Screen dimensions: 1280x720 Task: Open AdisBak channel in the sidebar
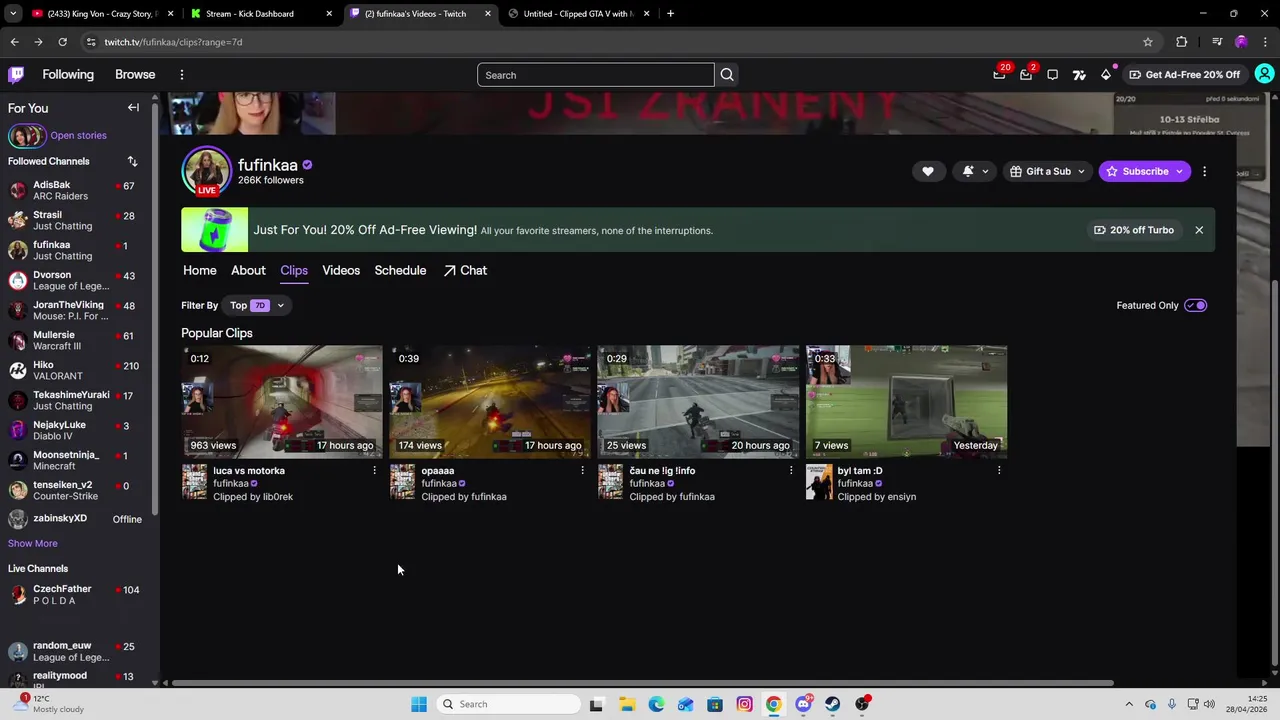(x=76, y=190)
